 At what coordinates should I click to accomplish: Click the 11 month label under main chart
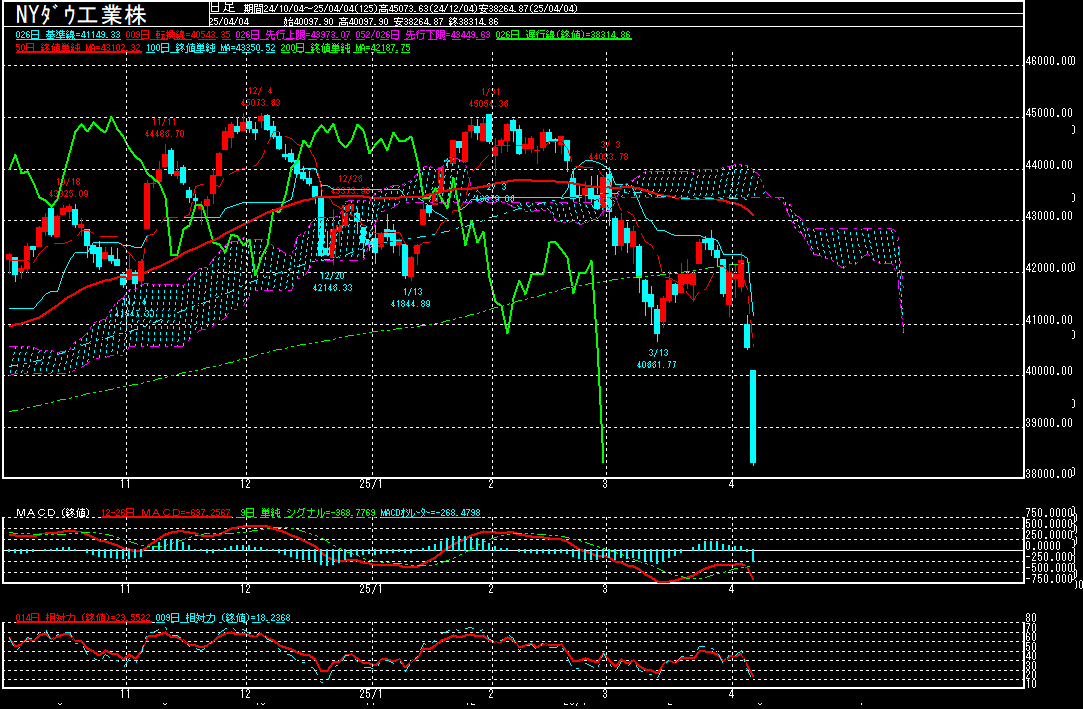(126, 484)
